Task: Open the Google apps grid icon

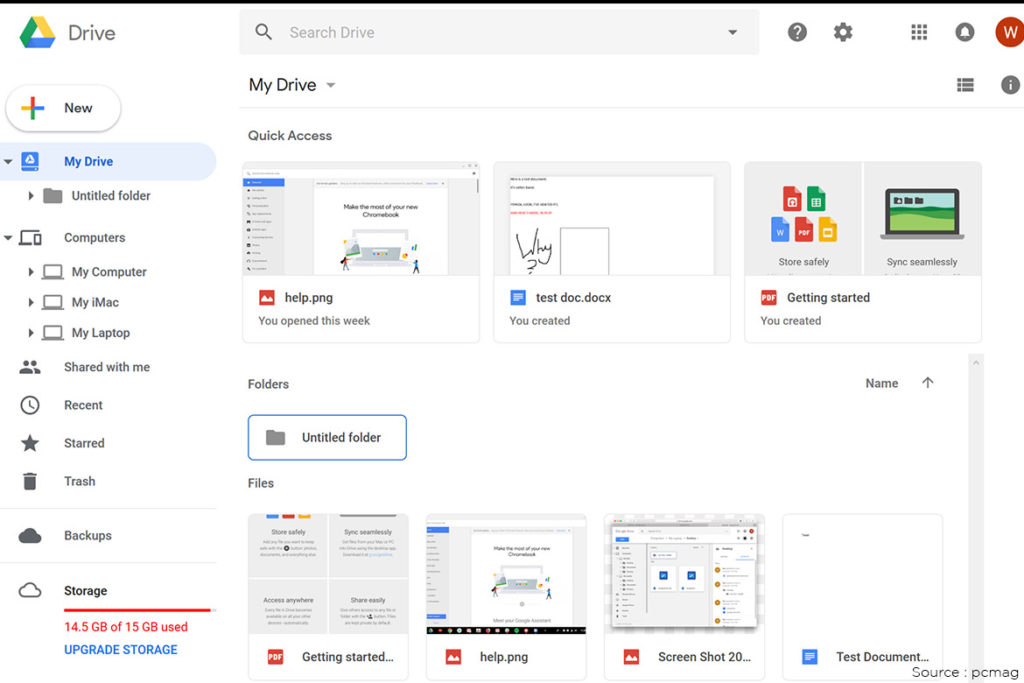Action: (x=919, y=32)
